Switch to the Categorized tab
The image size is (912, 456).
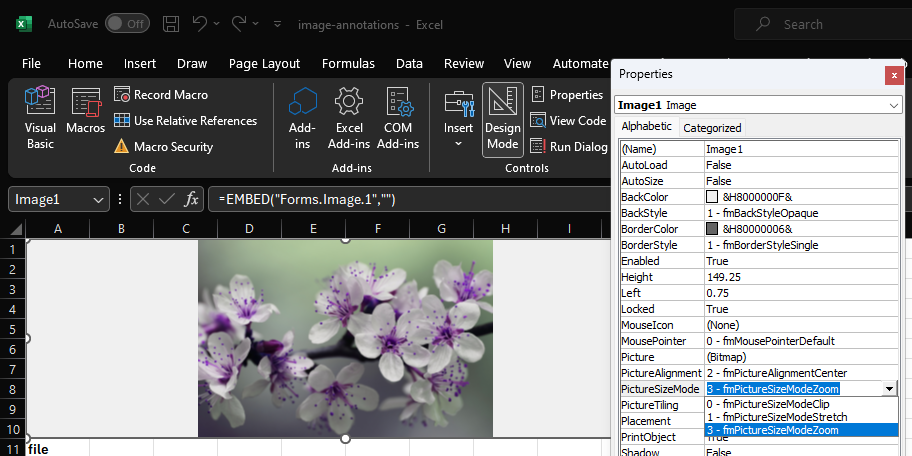712,127
